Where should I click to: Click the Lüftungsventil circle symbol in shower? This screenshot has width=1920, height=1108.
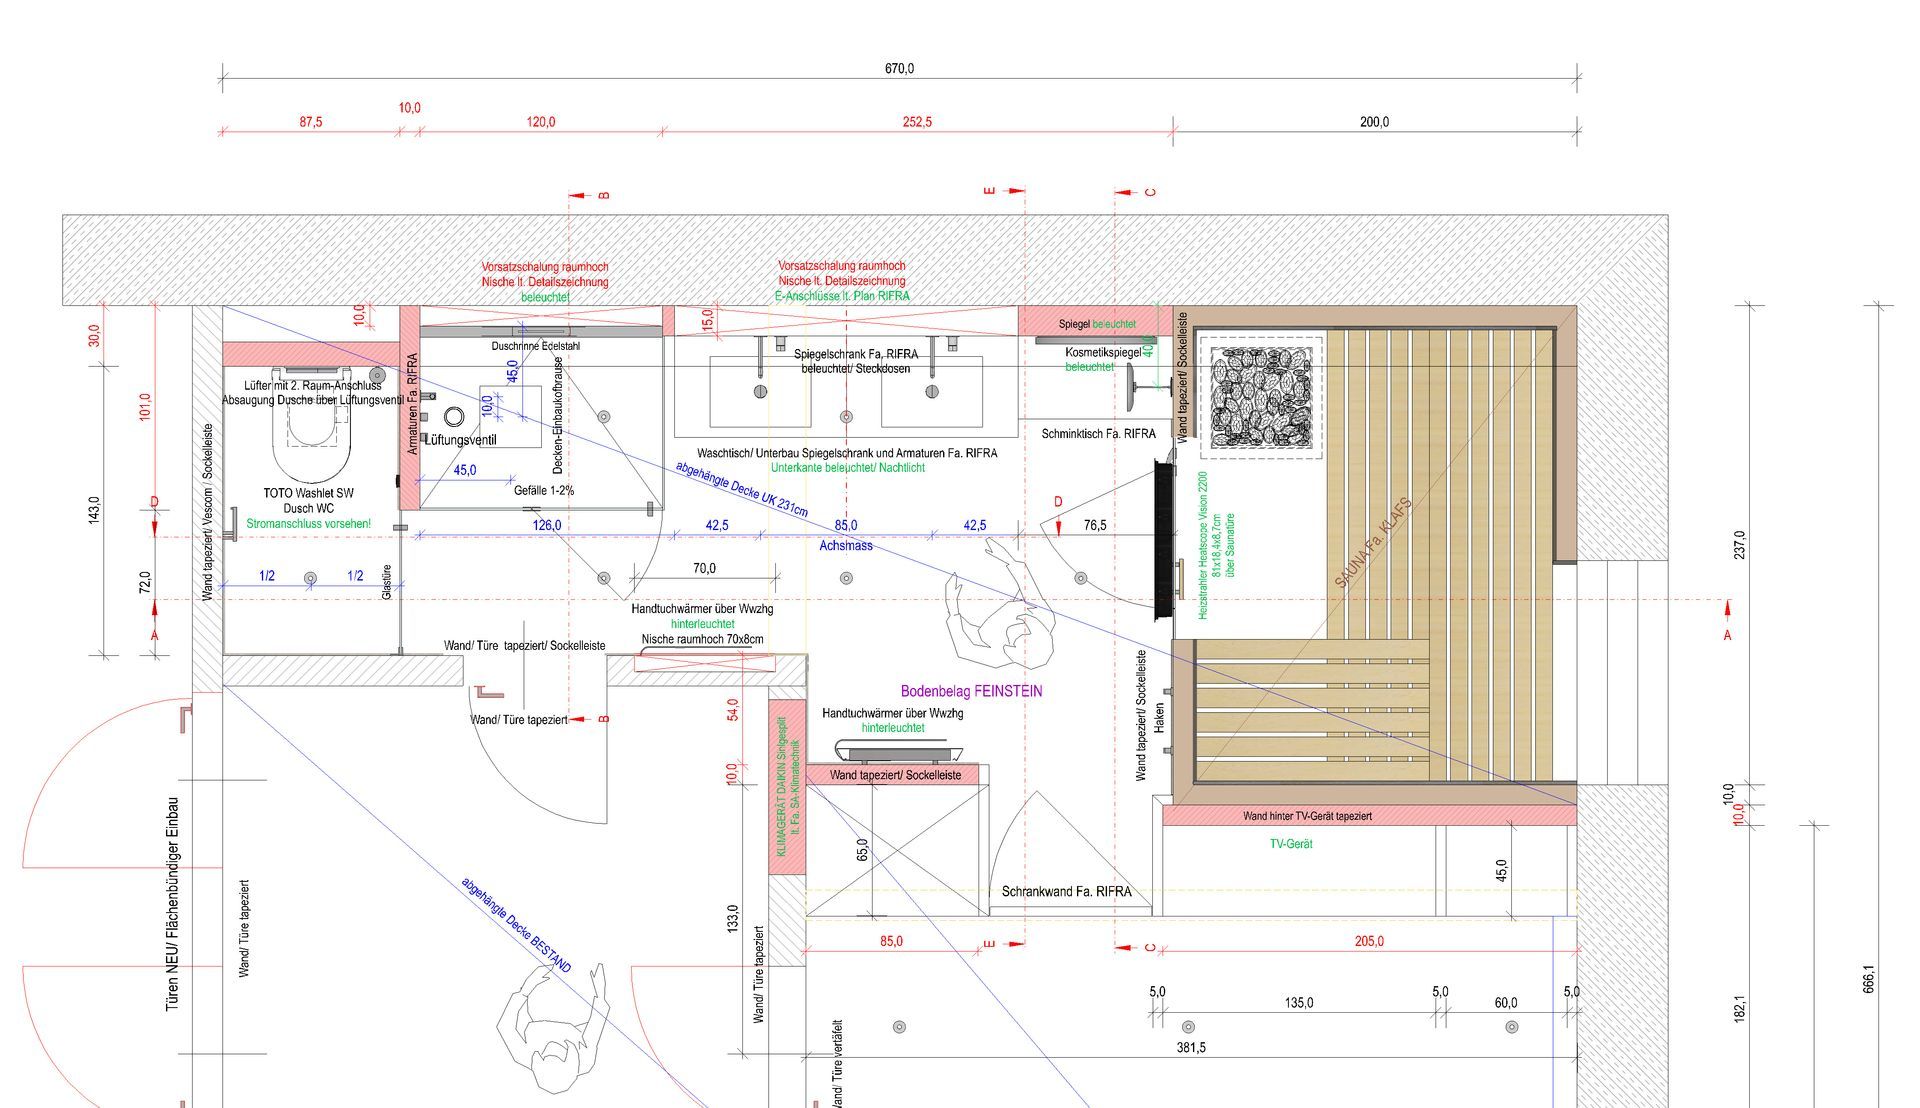[455, 417]
